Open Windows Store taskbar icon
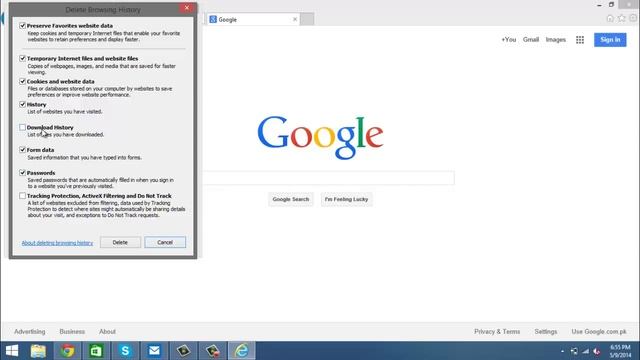640x360 pixels. pyautogui.click(x=96, y=351)
